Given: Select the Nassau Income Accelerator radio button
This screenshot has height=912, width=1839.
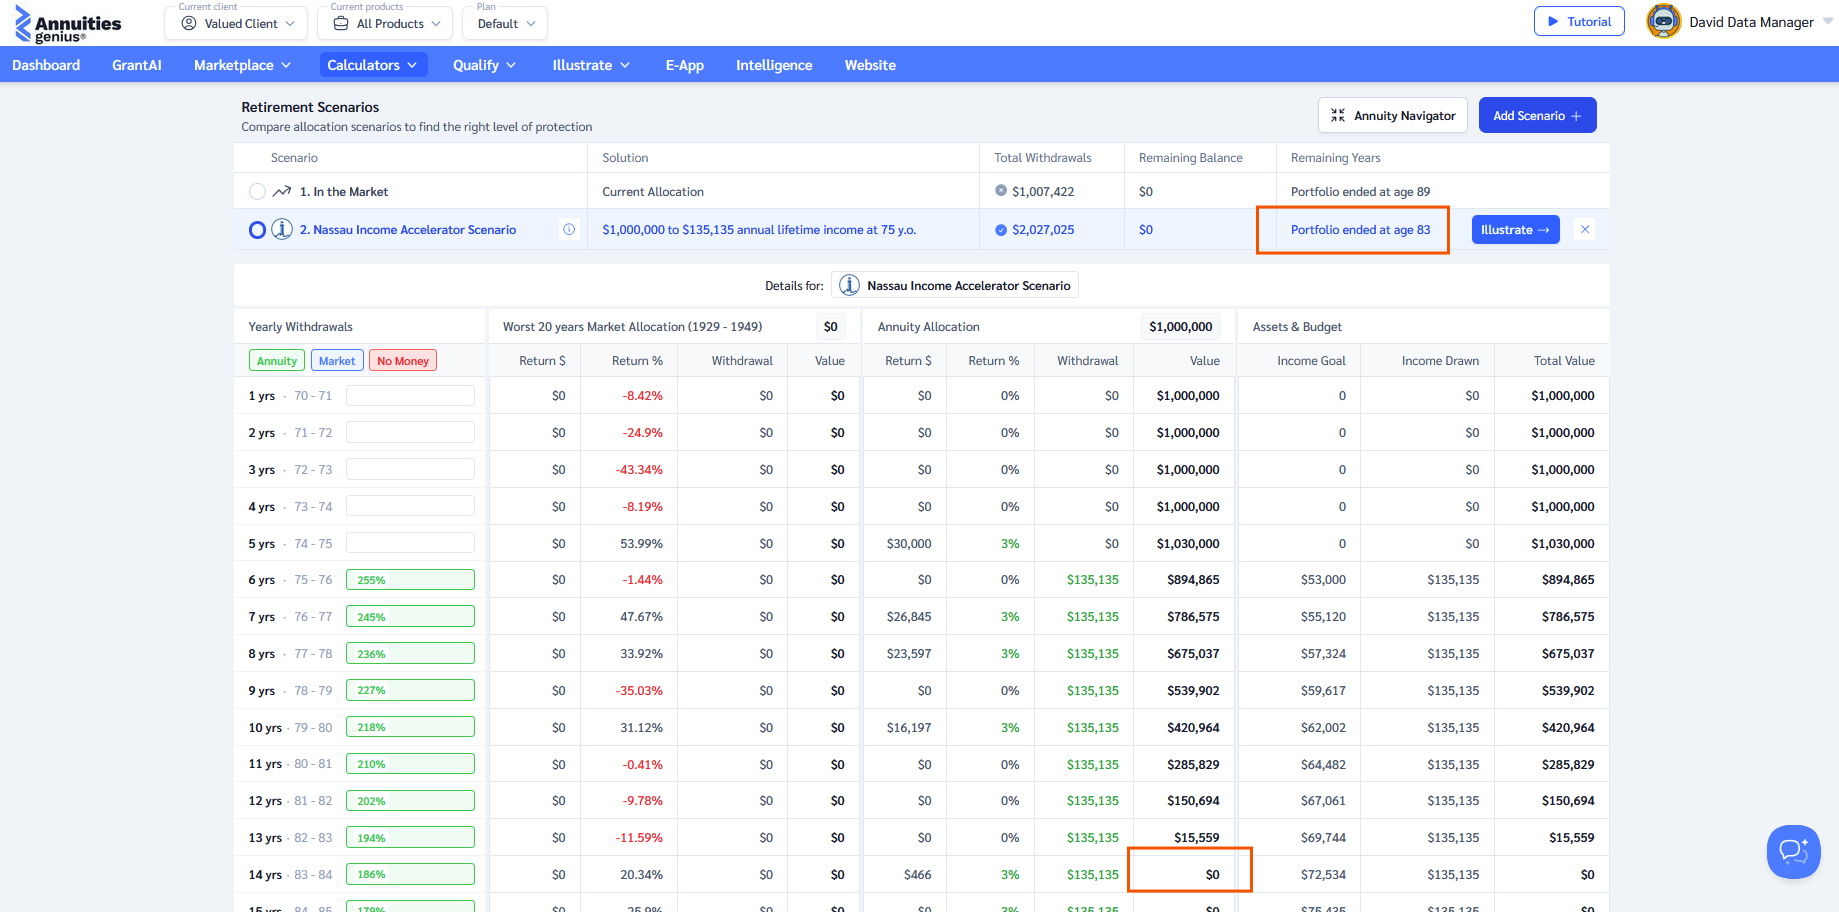Looking at the screenshot, I should tap(257, 230).
